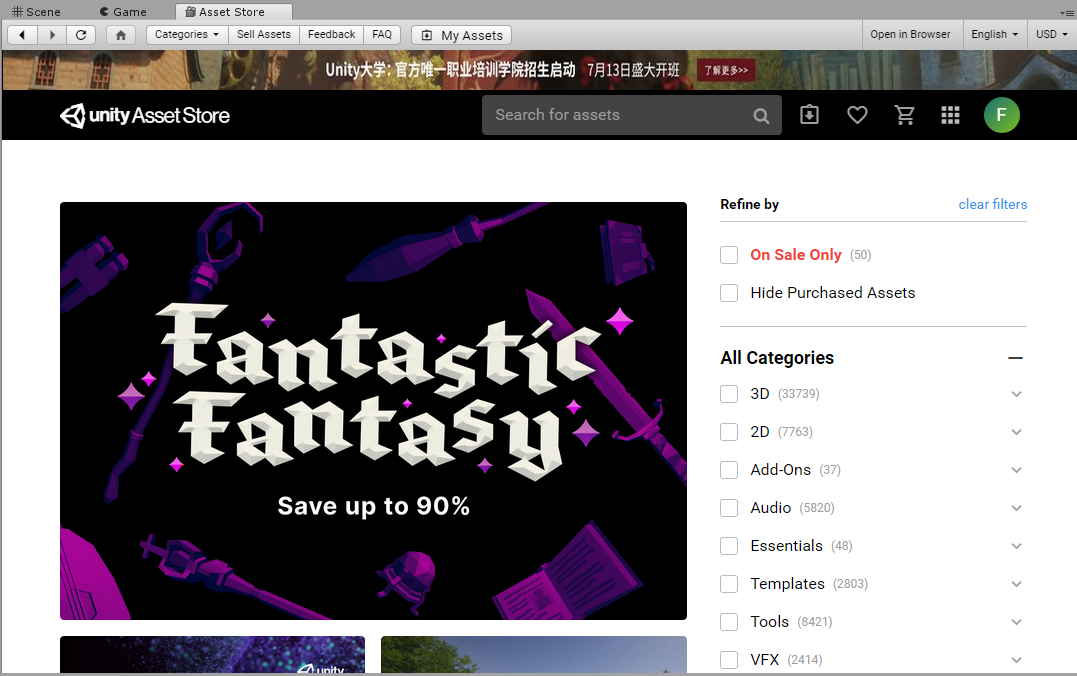Open the apps grid icon
The width and height of the screenshot is (1077, 676).
(951, 115)
